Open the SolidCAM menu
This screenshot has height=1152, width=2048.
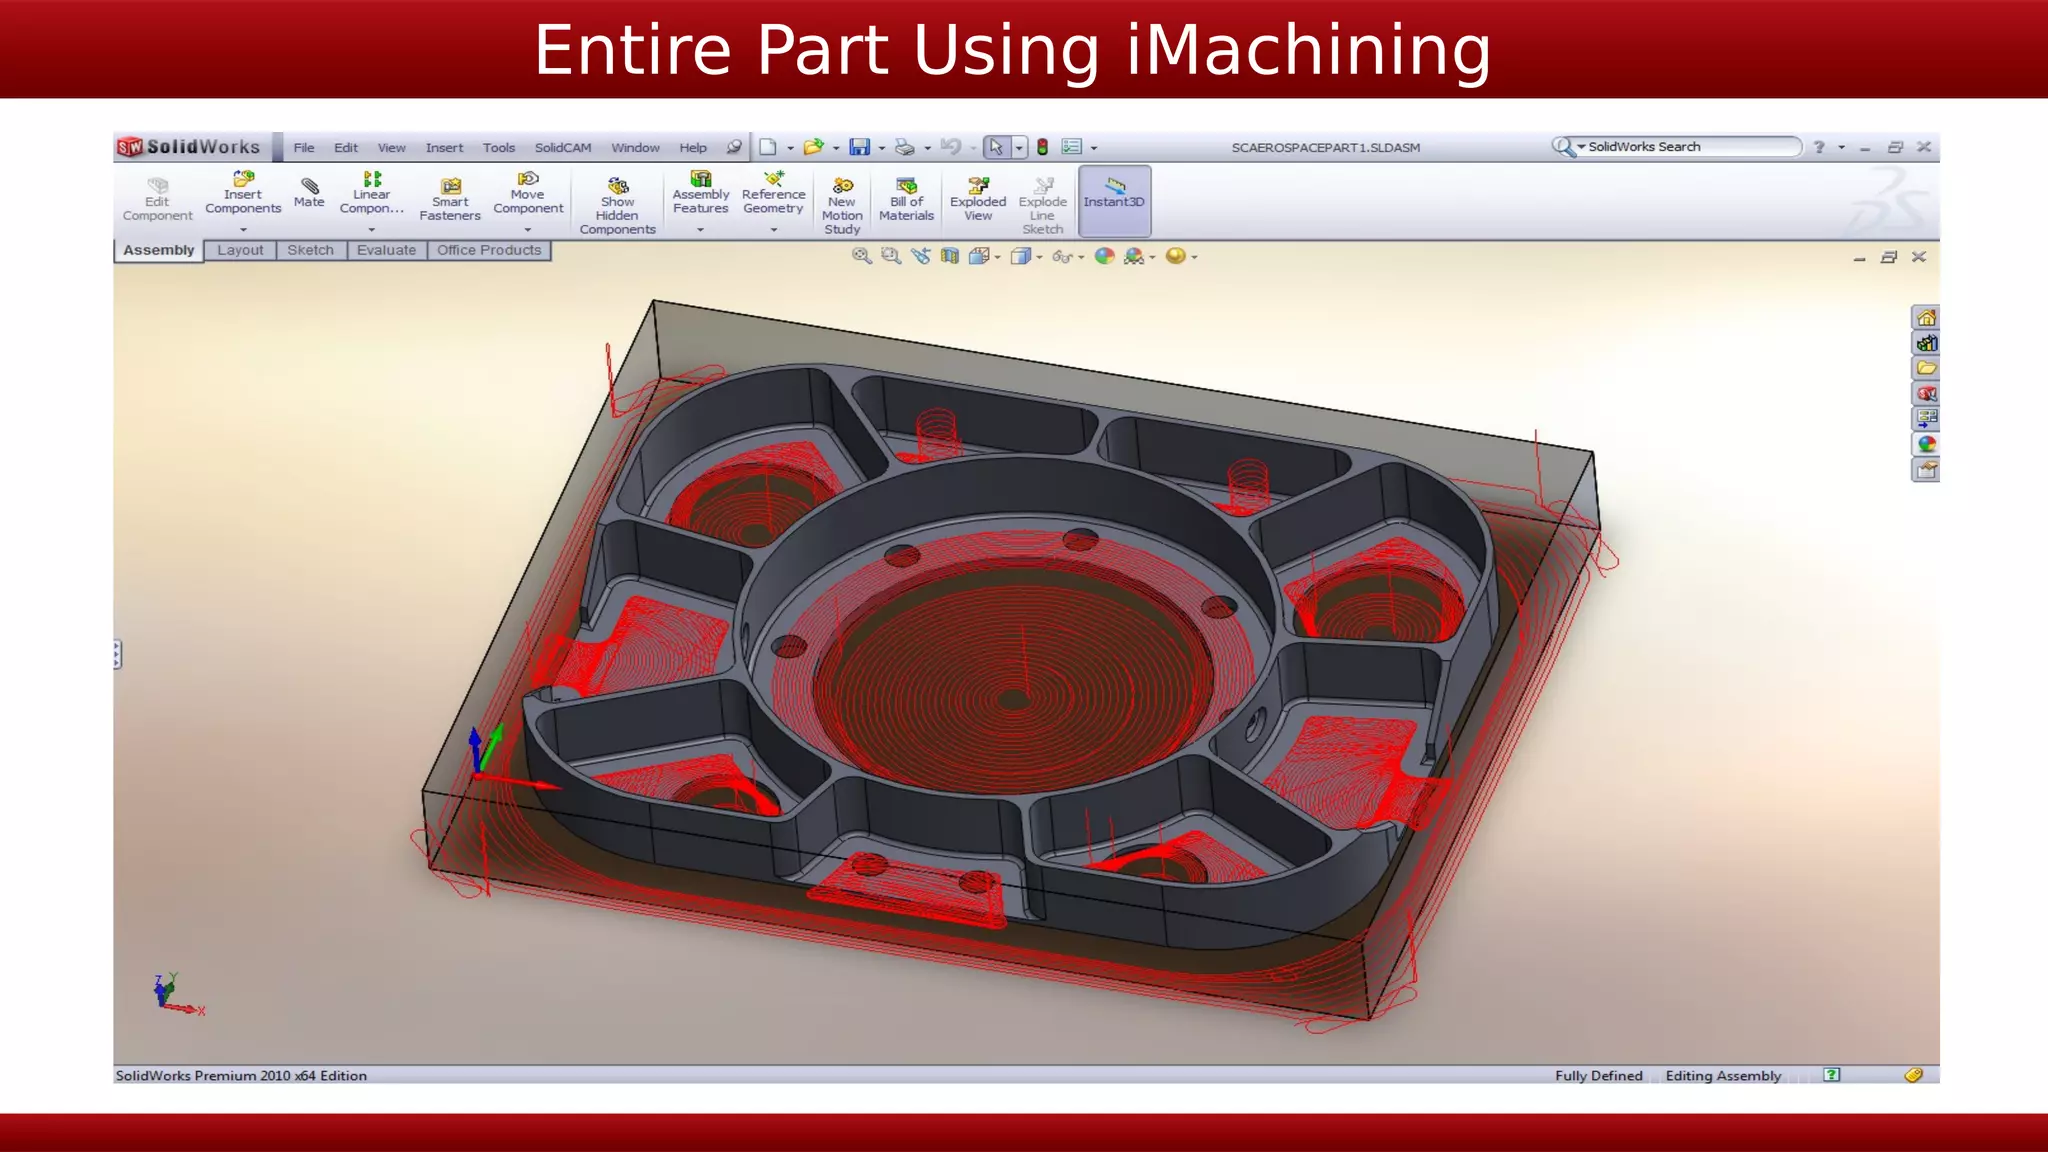563,147
